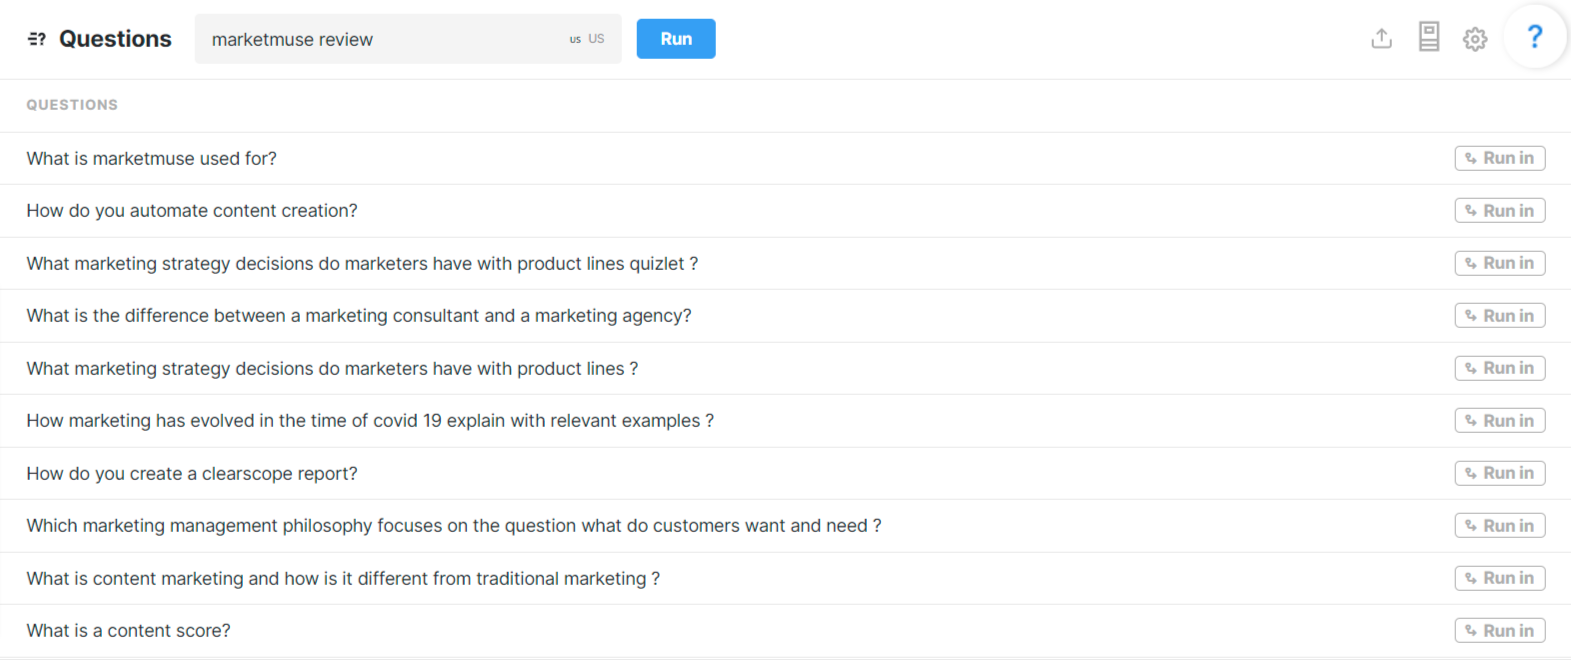
Task: Click Run in for 'What is a content score?'
Action: tap(1499, 631)
